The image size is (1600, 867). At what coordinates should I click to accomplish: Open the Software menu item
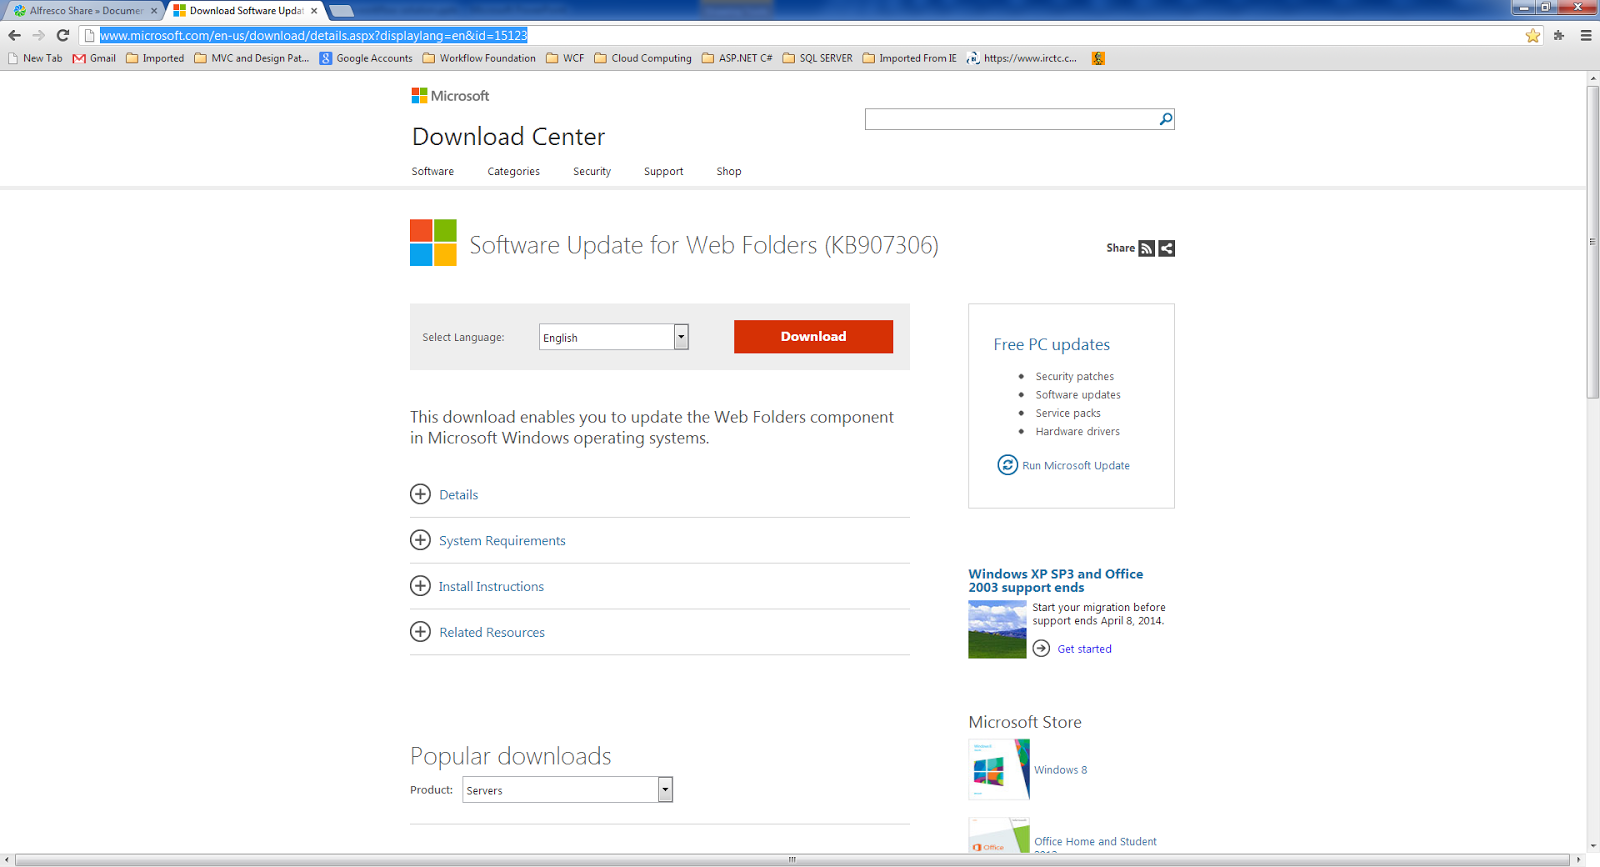point(432,171)
